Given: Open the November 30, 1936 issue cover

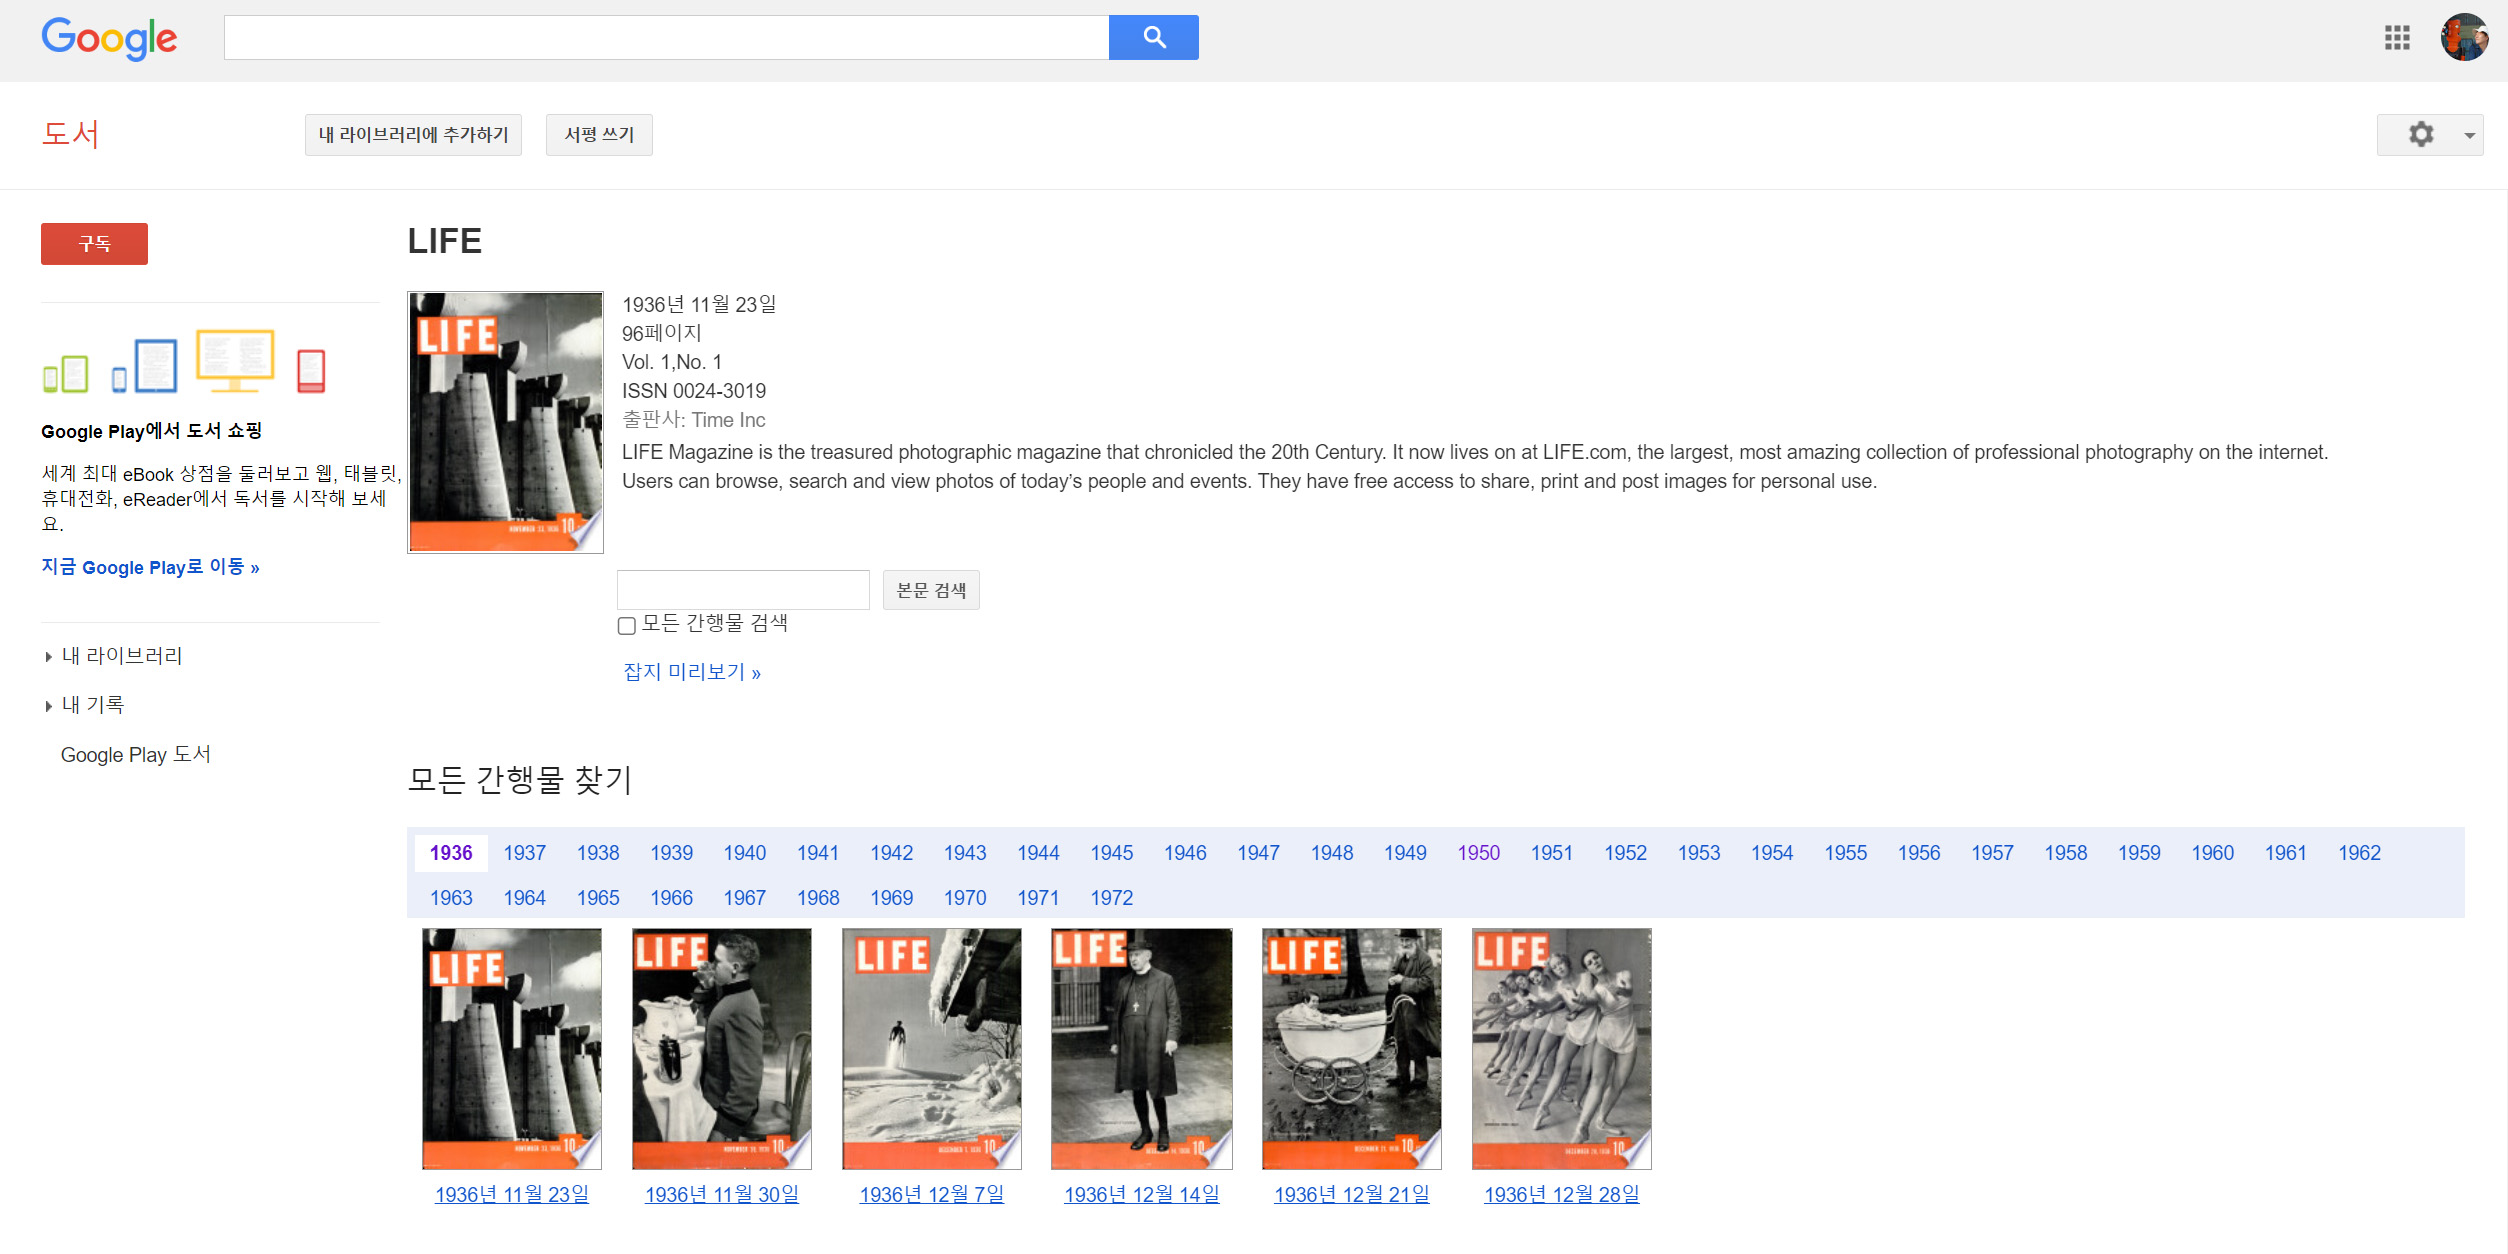Looking at the screenshot, I should pos(721,1048).
